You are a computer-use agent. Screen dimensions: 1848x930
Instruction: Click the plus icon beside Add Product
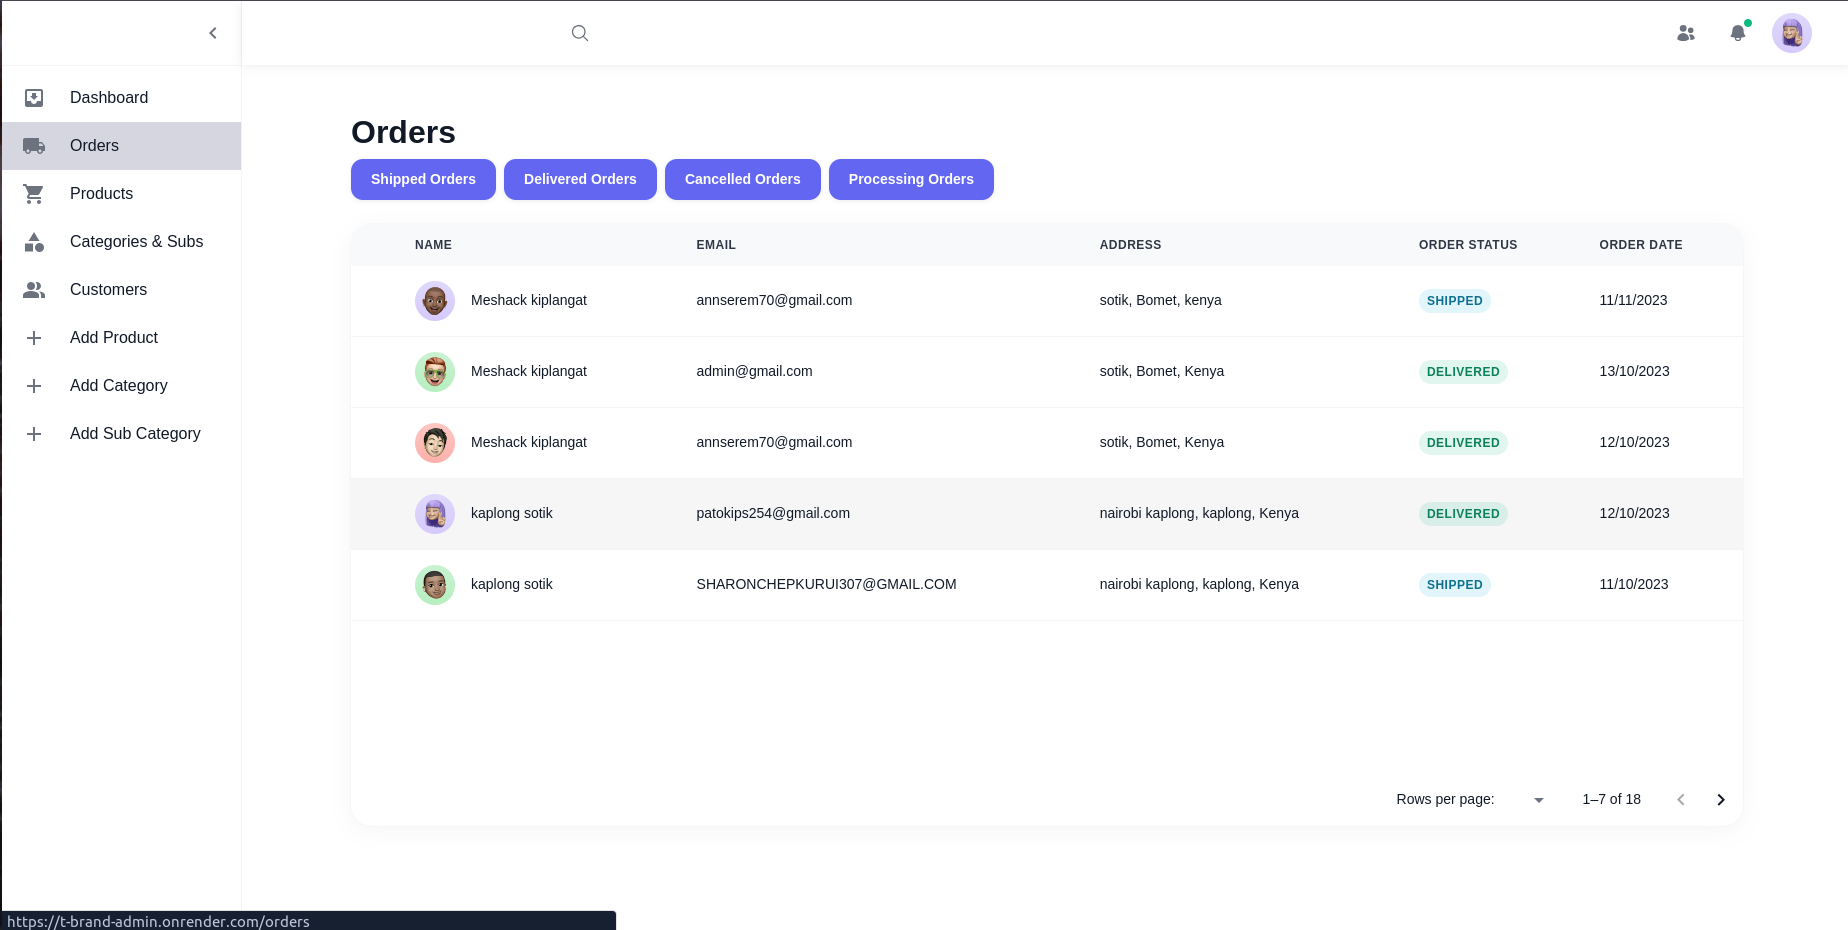point(34,338)
